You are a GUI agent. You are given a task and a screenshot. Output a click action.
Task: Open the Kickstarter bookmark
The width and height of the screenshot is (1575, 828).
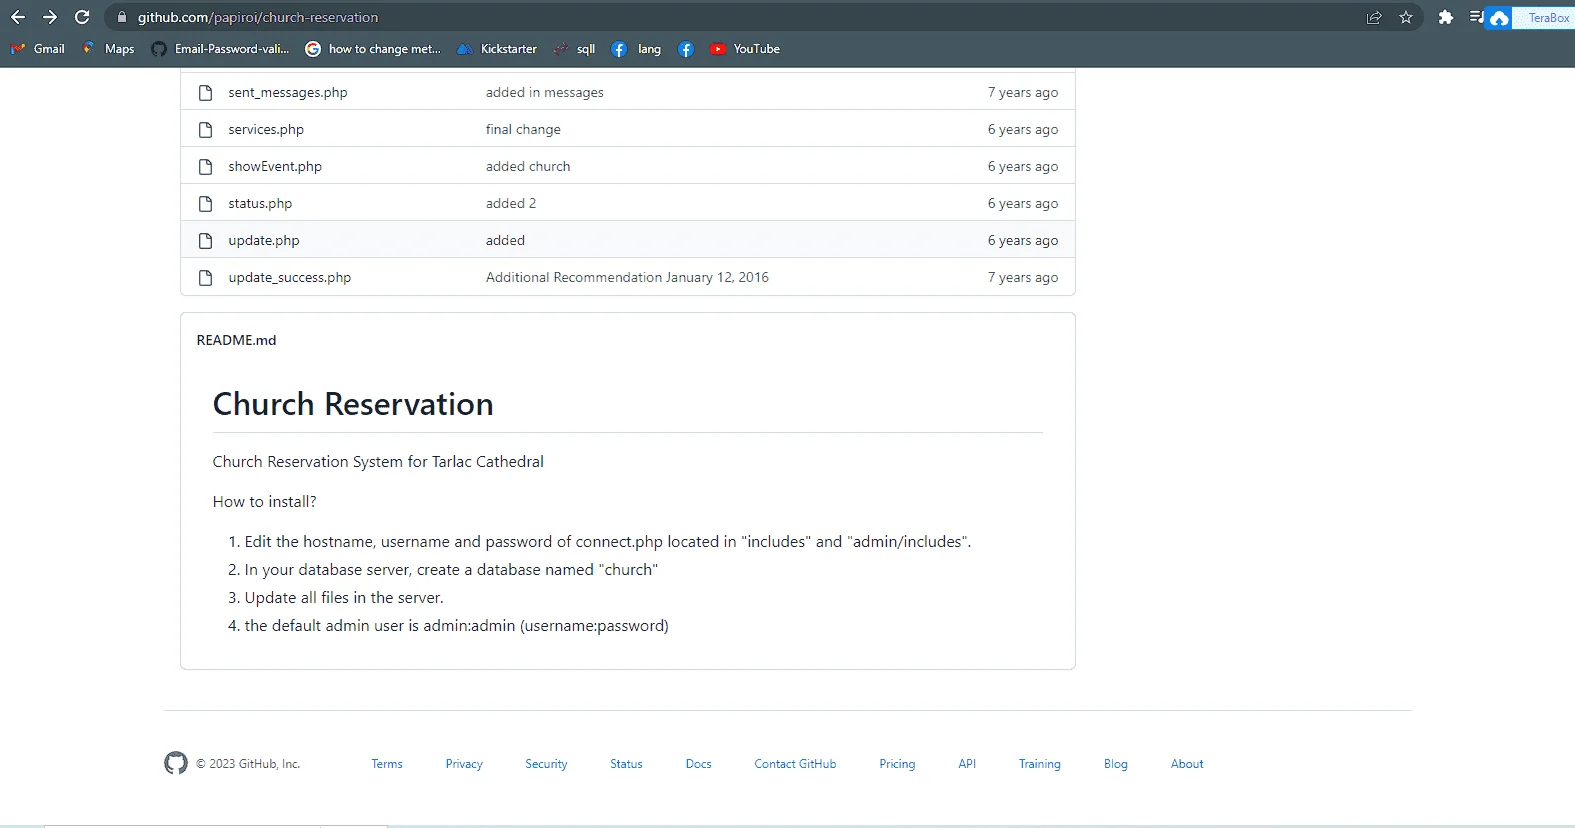[x=497, y=49]
